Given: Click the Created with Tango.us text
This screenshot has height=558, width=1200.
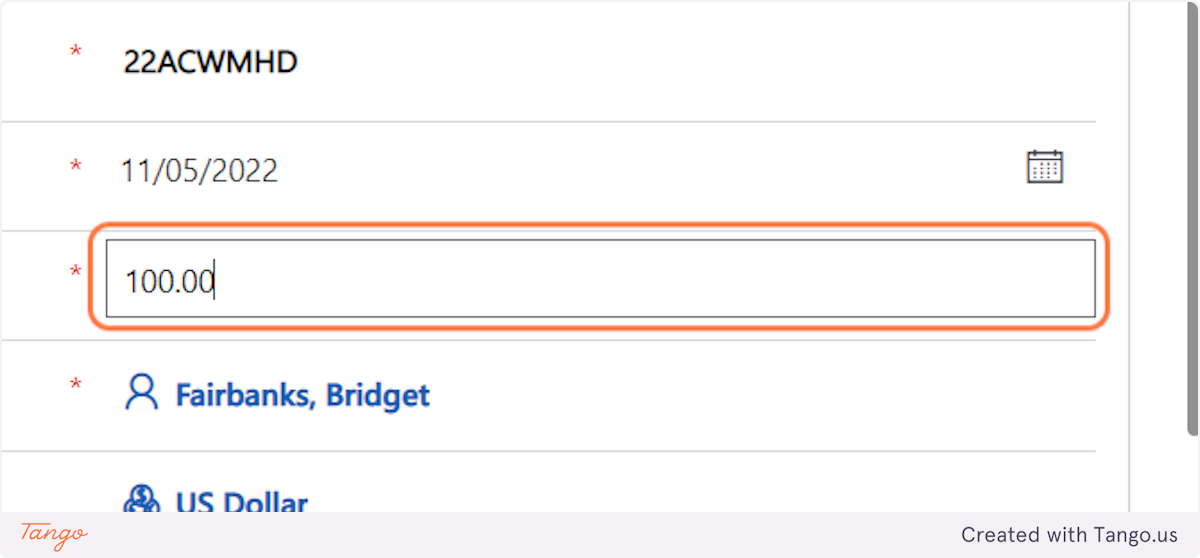Looking at the screenshot, I should tap(1069, 535).
